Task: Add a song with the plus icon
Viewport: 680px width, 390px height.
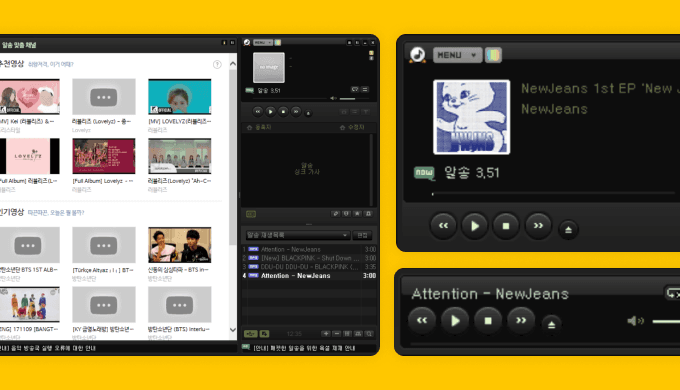Action: [x=326, y=334]
